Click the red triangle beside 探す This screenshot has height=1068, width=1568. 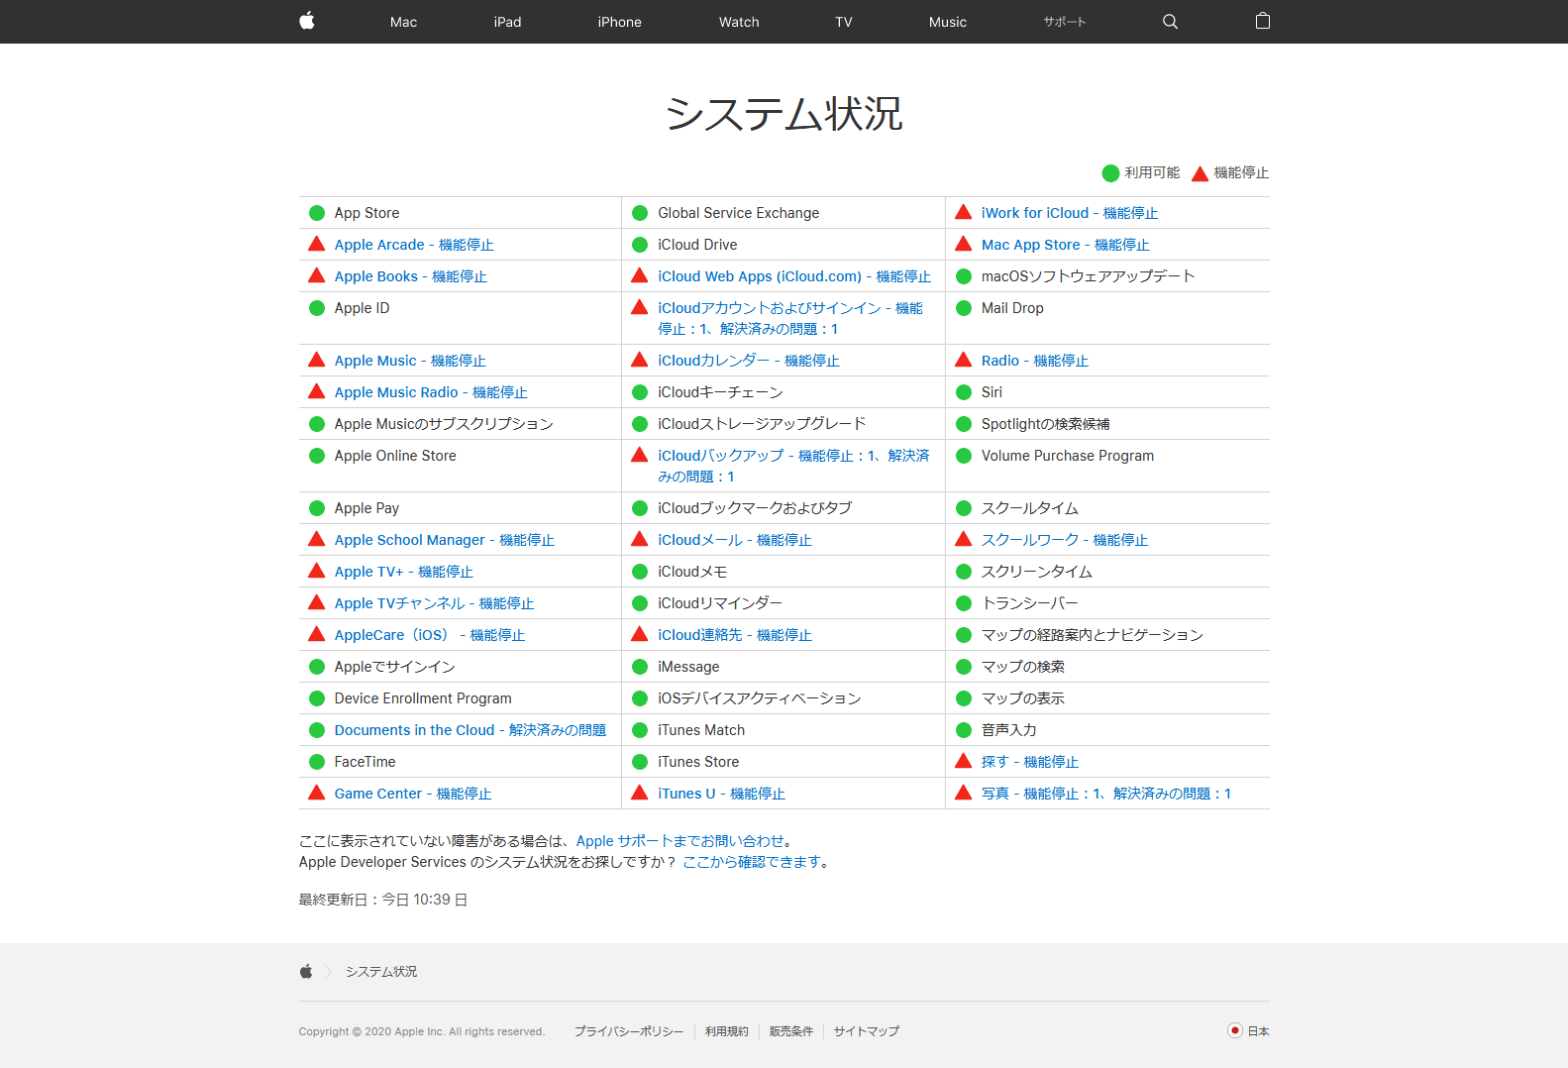[964, 761]
